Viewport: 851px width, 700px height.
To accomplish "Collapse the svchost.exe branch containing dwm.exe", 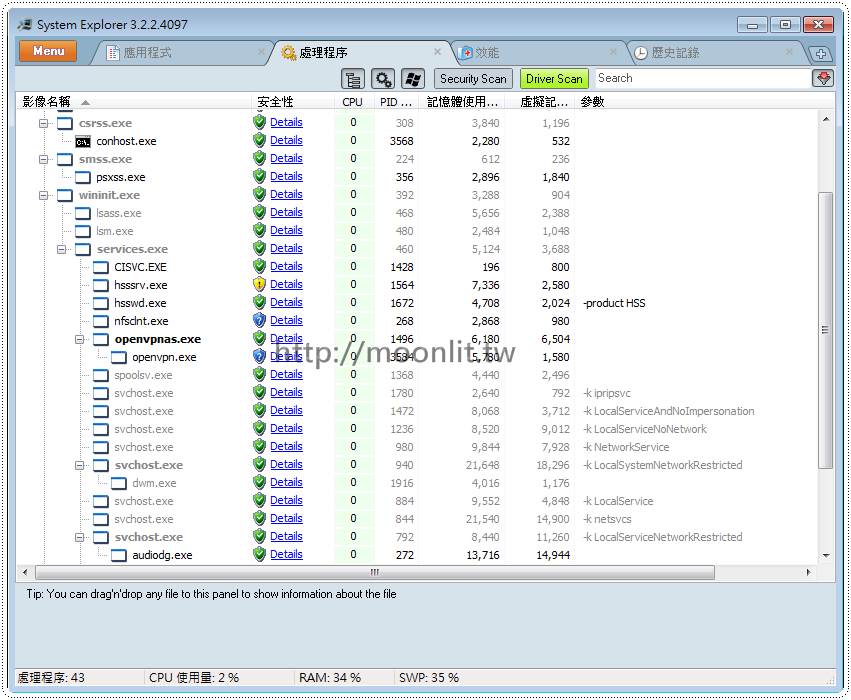I will [79, 464].
